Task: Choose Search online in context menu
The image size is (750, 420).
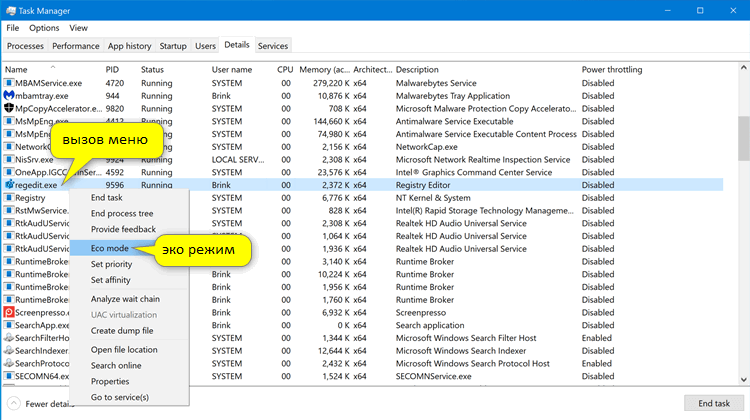Action: tap(129, 365)
